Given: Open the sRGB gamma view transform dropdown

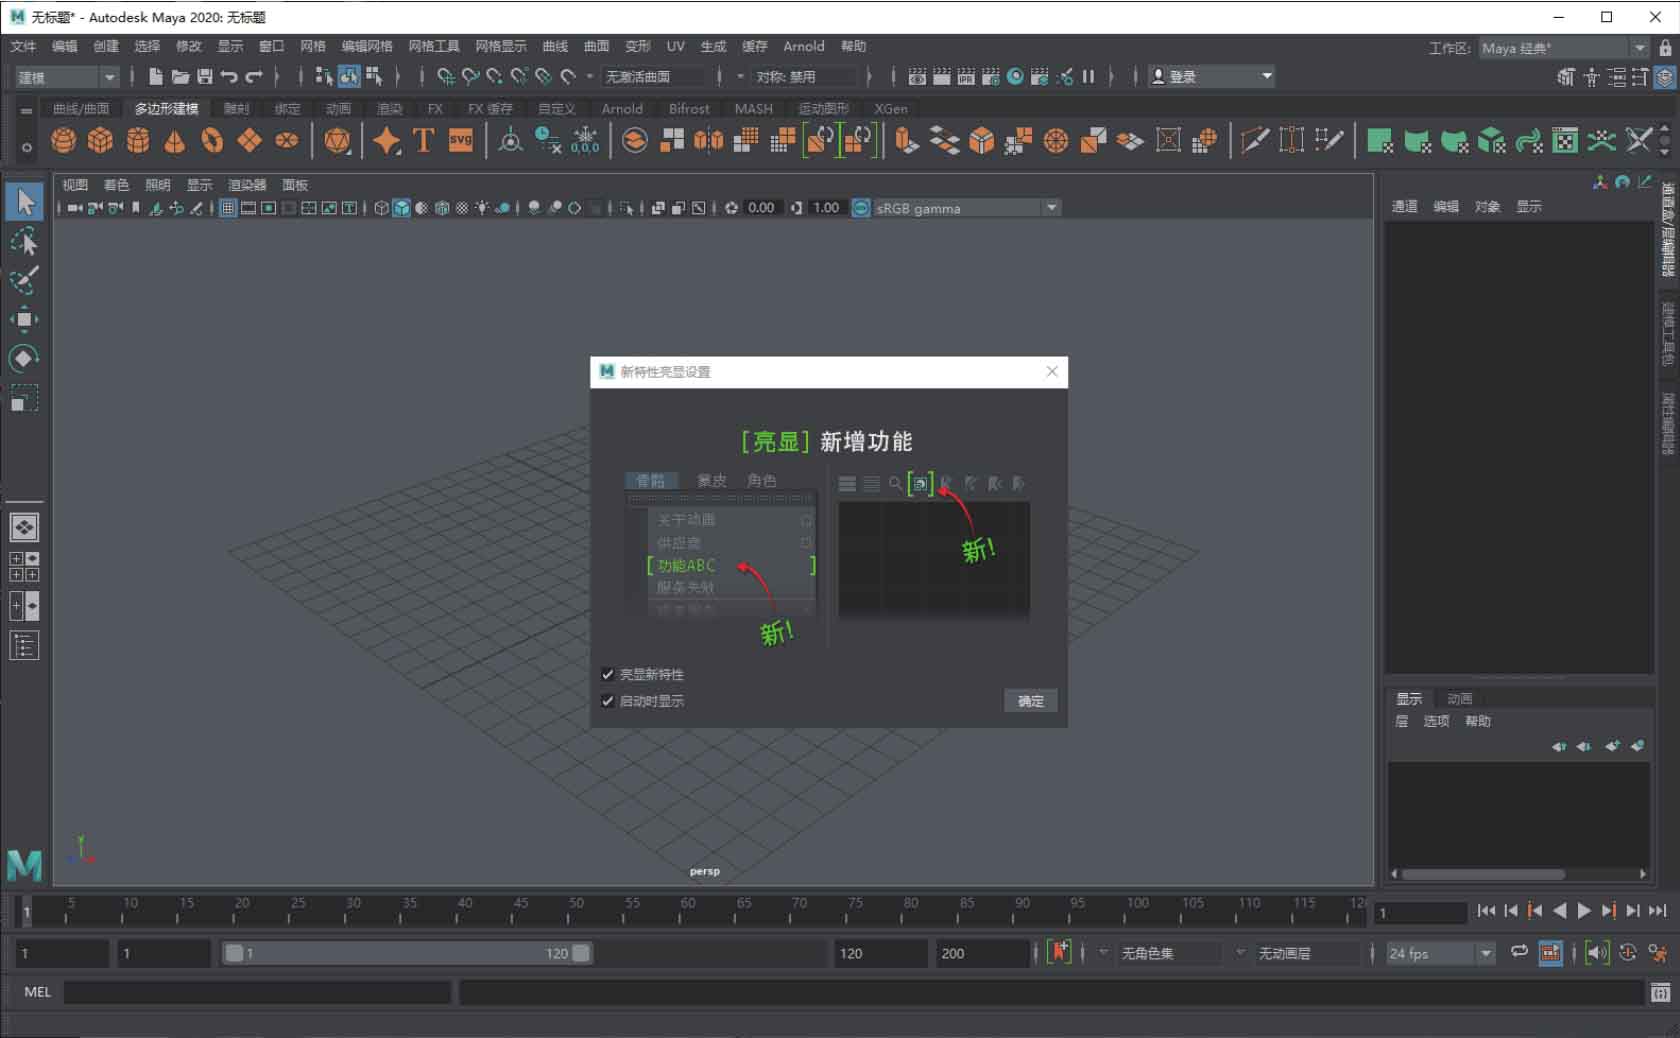Looking at the screenshot, I should click(x=966, y=208).
